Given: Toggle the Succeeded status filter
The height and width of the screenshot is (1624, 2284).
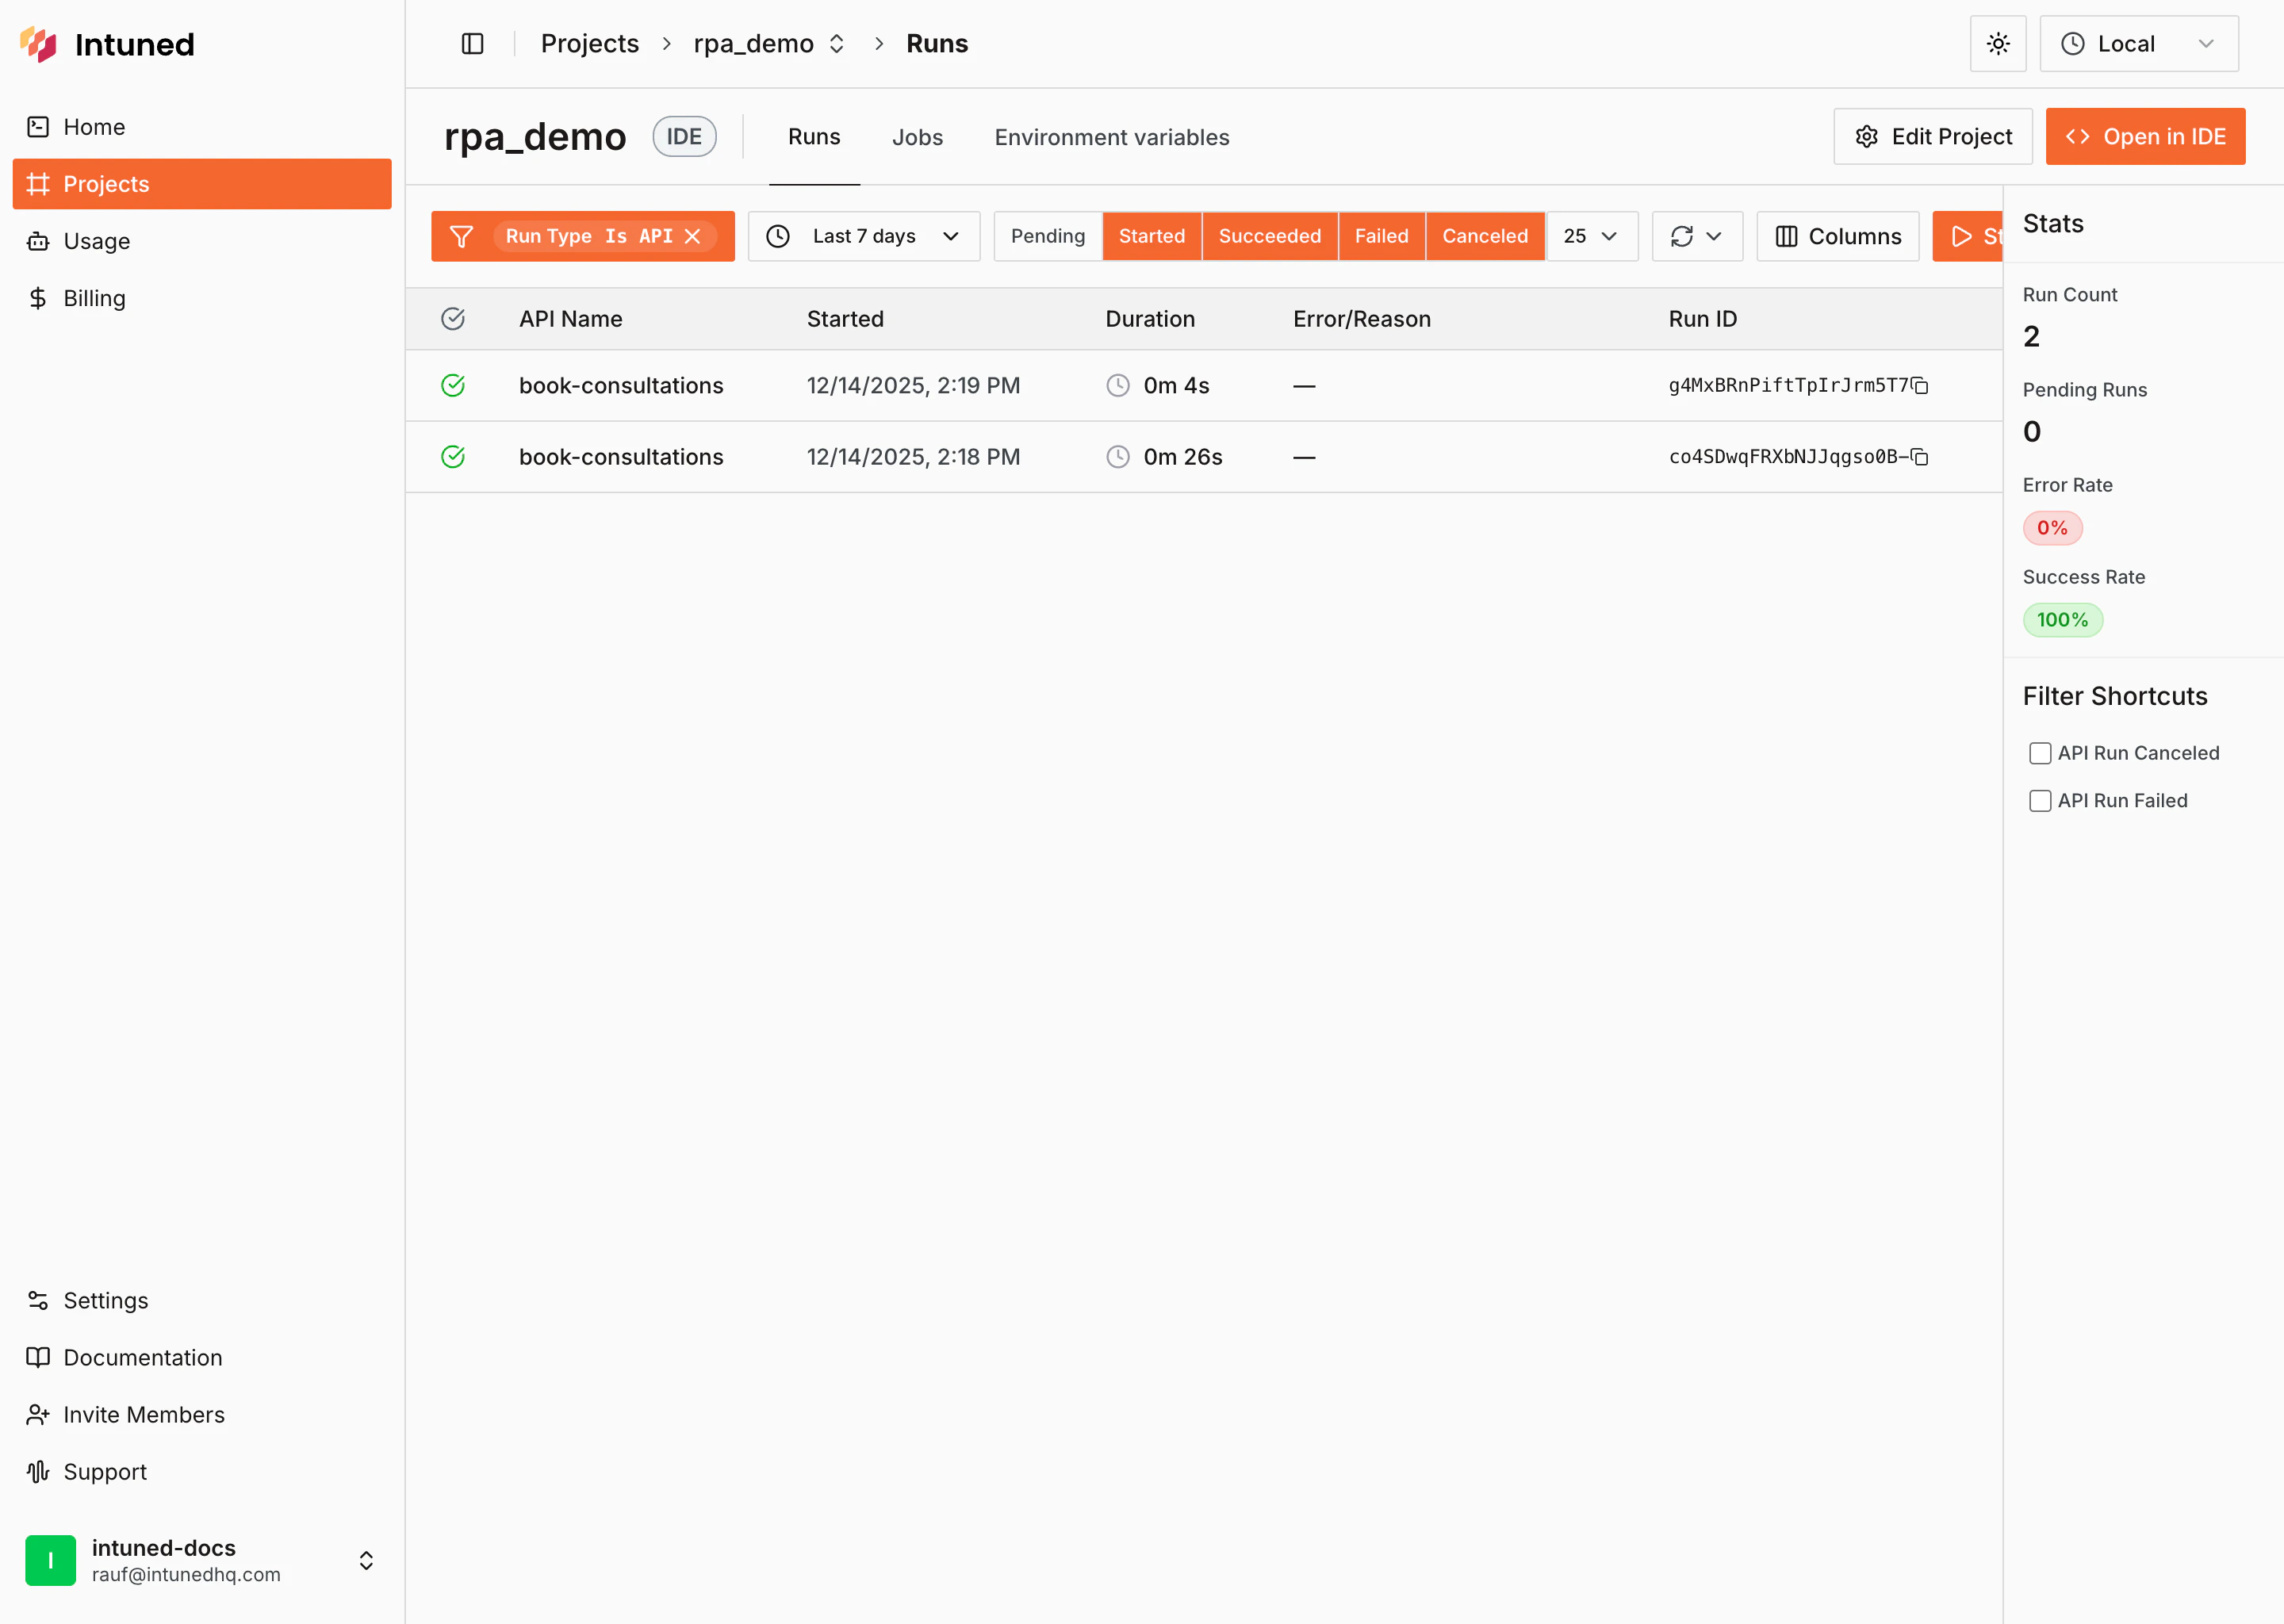Looking at the screenshot, I should [x=1269, y=236].
